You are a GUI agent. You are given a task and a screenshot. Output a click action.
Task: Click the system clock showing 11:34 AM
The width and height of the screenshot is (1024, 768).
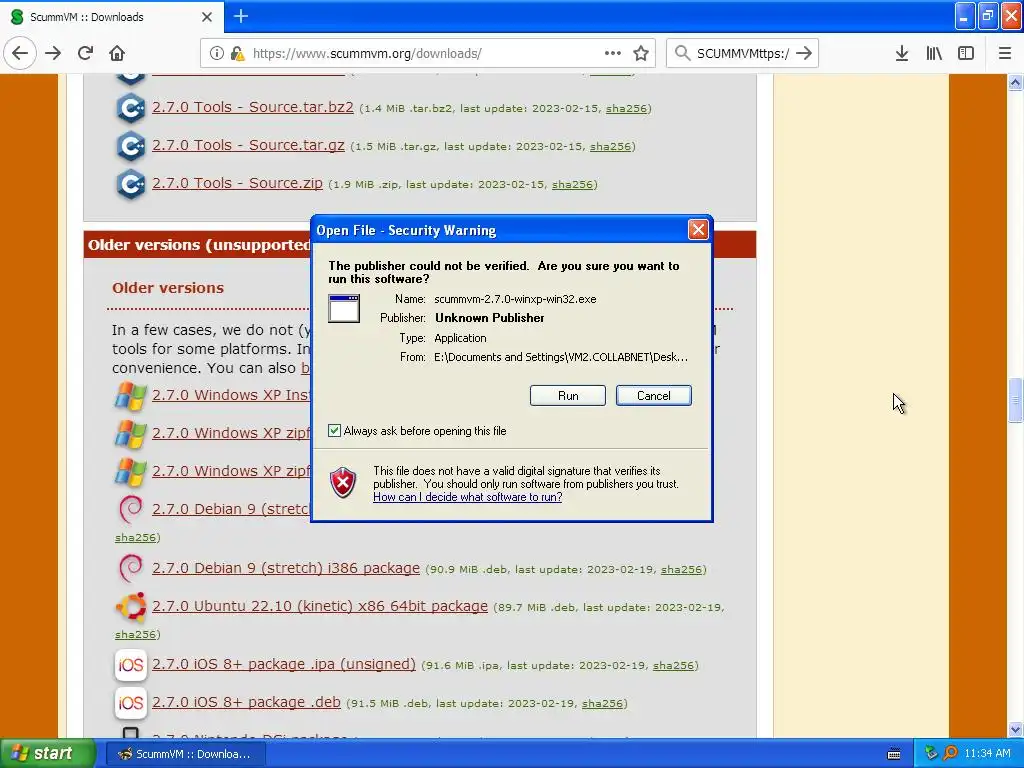pyautogui.click(x=987, y=754)
